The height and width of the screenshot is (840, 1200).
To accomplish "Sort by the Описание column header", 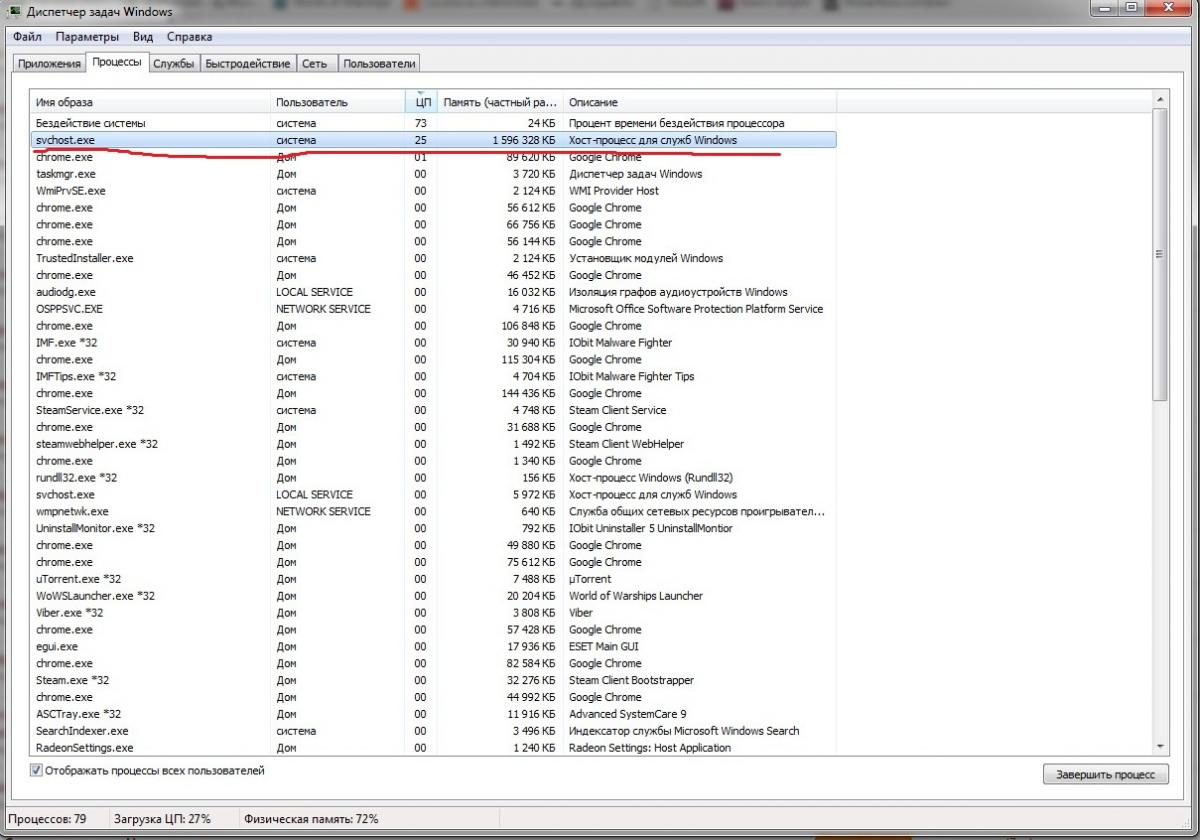I will (700, 102).
